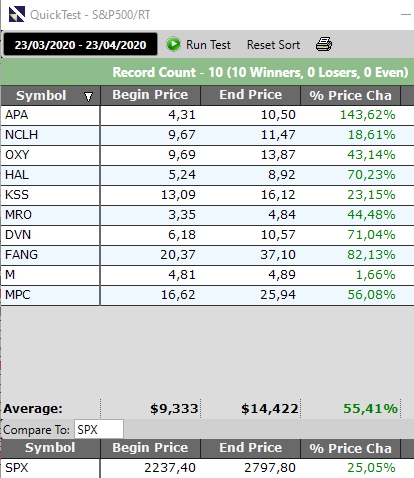
Task: Click the Reset Sort button
Action: click(x=273, y=45)
